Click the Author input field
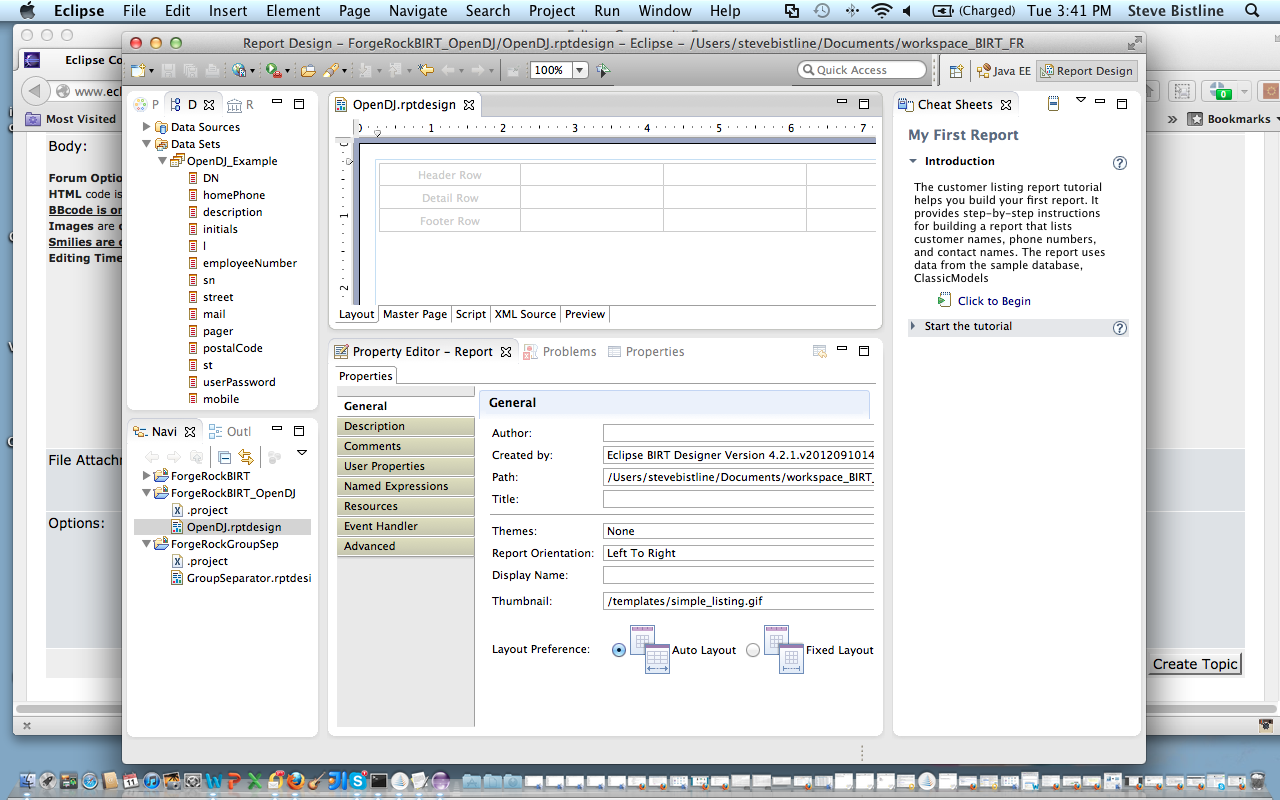1280x800 pixels. 738,433
